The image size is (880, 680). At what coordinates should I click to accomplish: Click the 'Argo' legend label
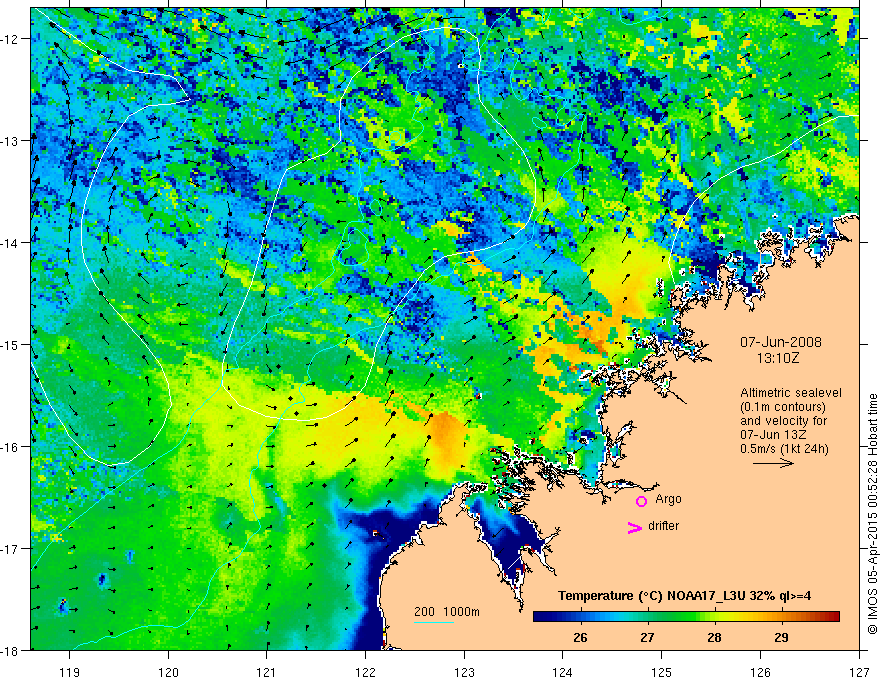(x=668, y=499)
